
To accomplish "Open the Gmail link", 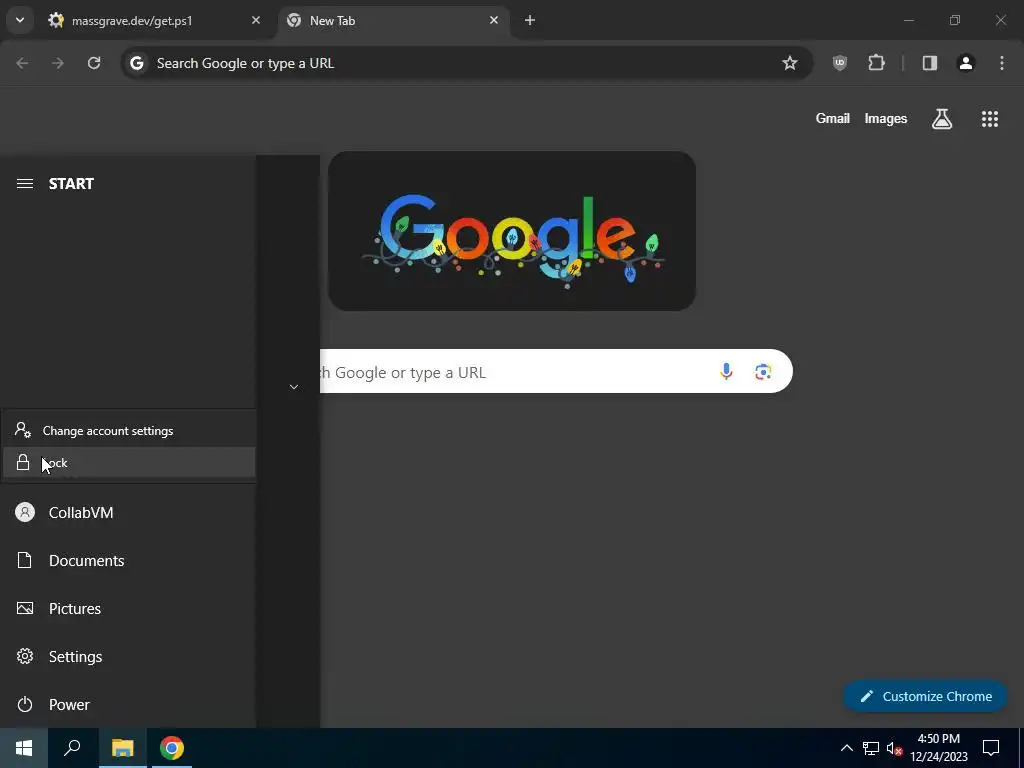I will [x=833, y=119].
